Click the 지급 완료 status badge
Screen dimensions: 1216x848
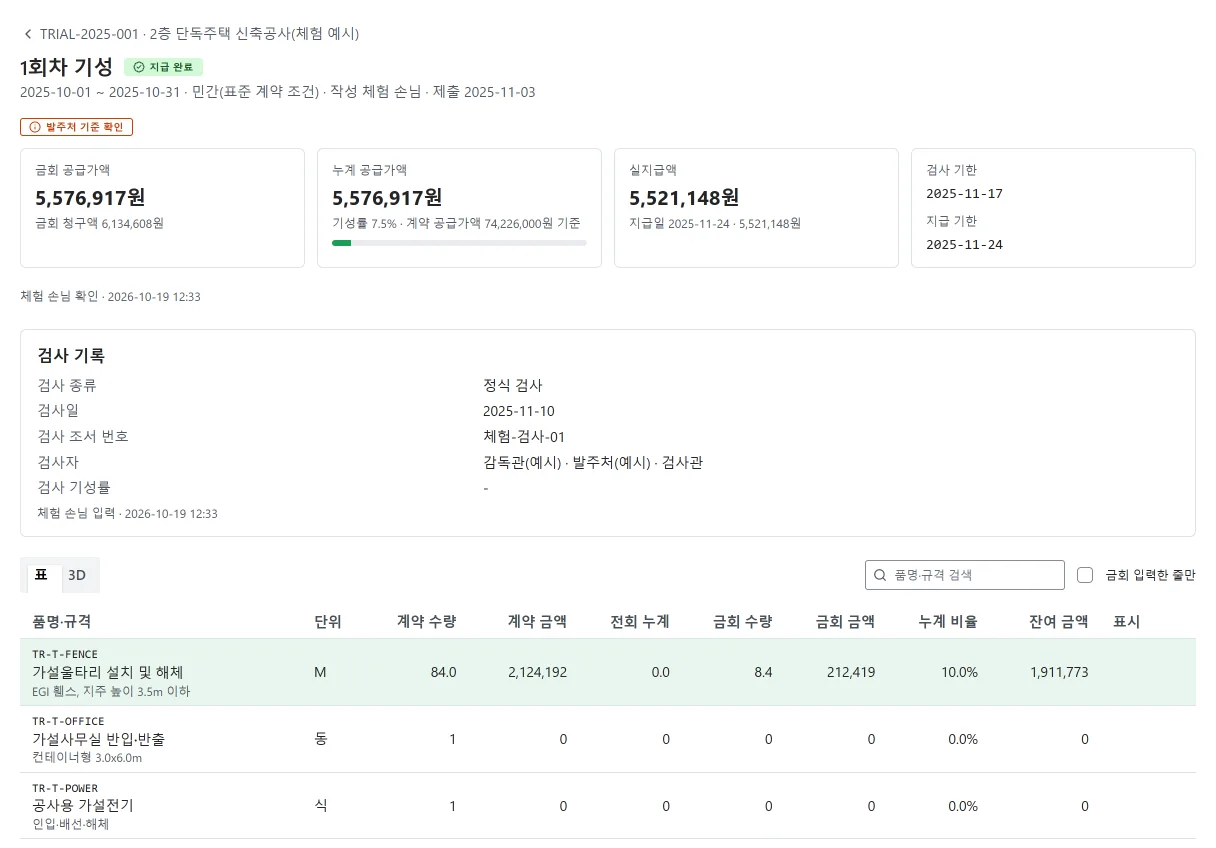click(164, 67)
